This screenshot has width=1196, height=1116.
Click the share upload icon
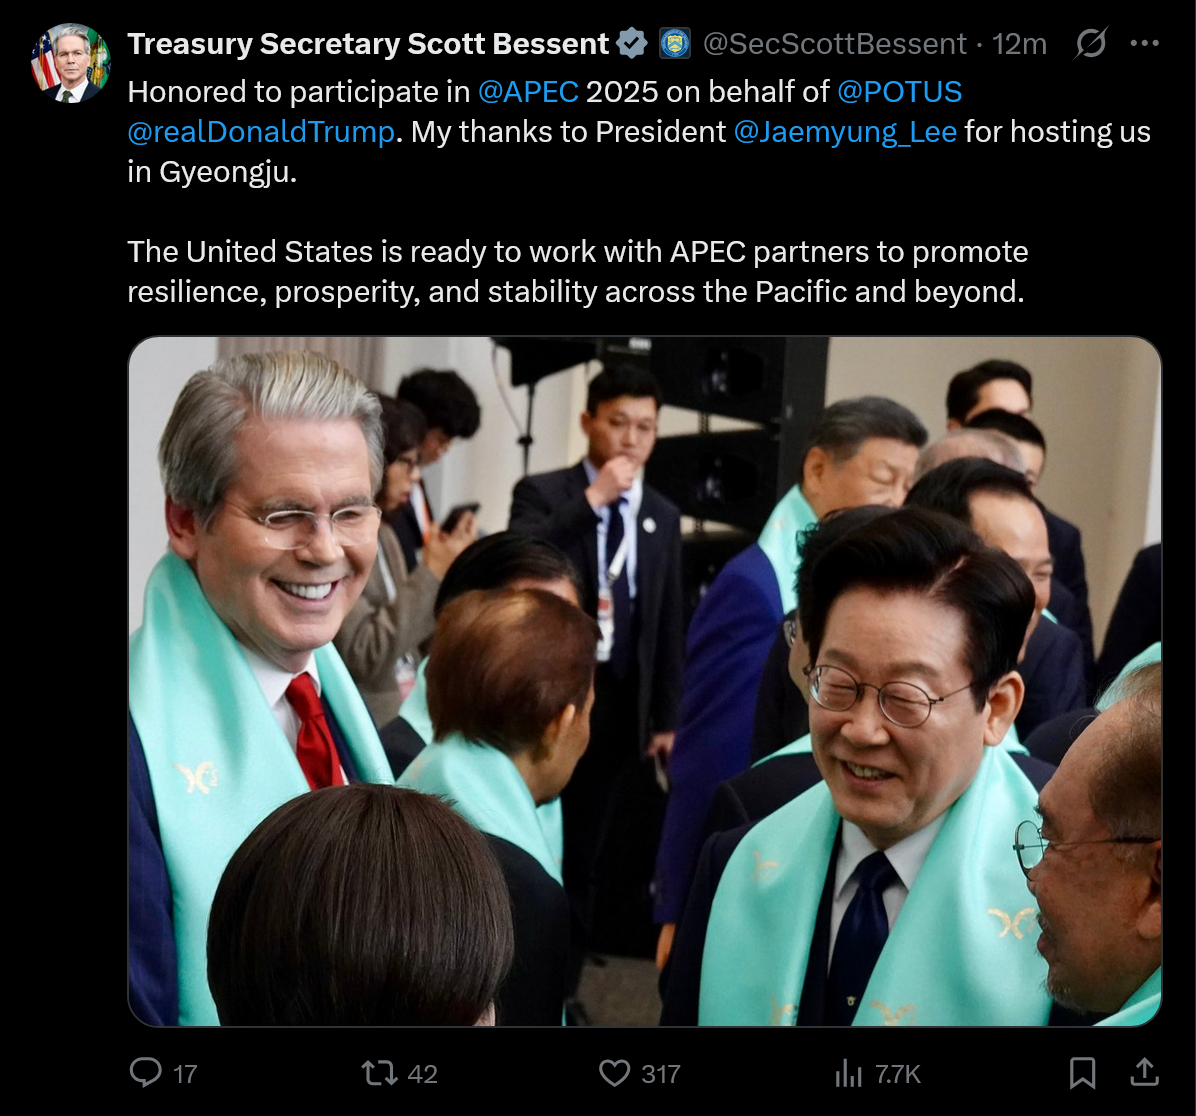(1144, 1073)
